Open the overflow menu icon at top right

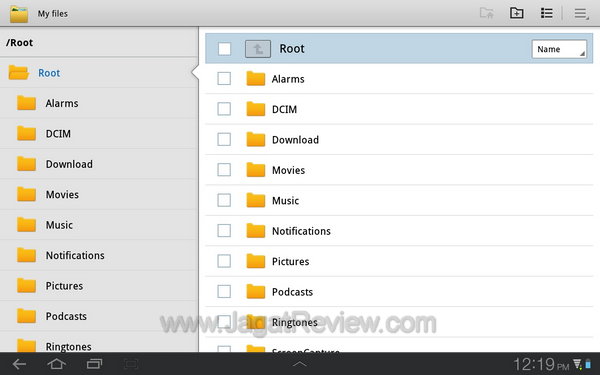tap(581, 14)
